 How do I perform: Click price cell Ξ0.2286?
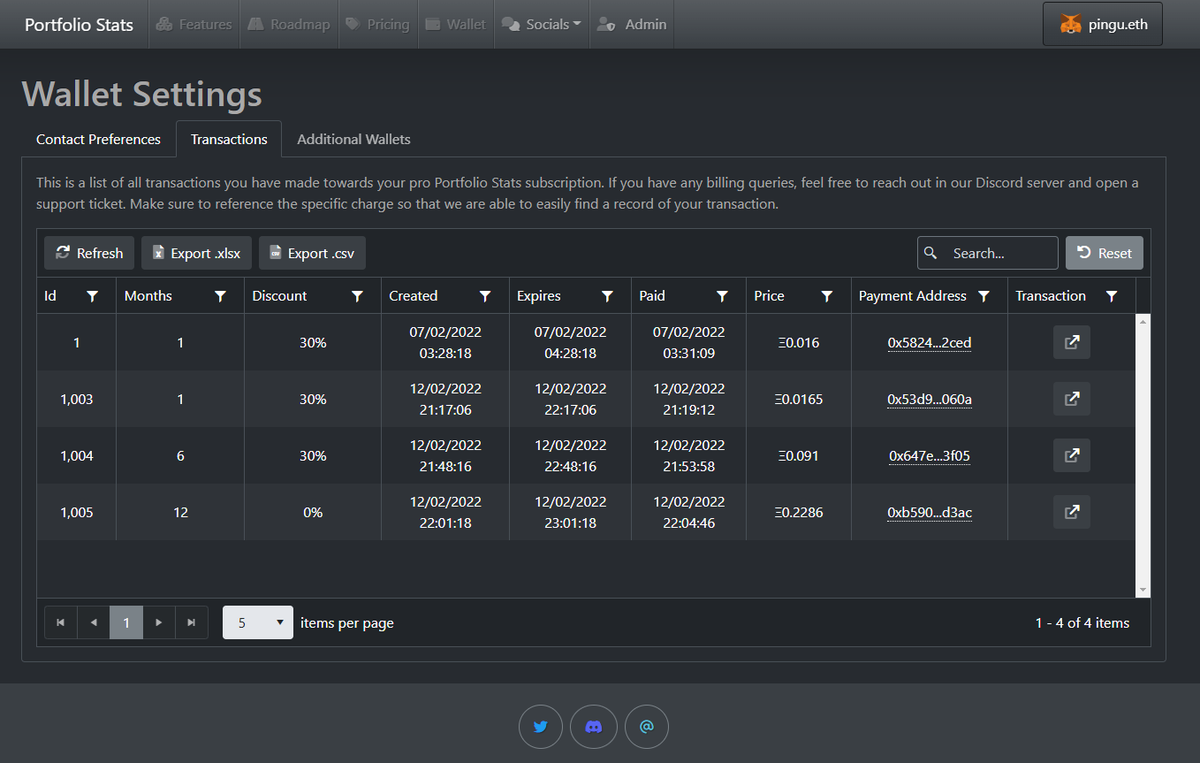798,512
